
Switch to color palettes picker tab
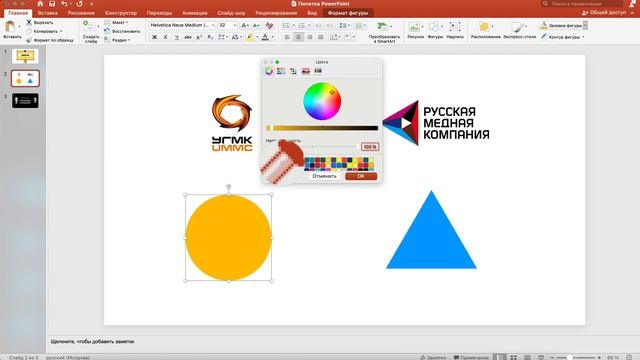pyautogui.click(x=293, y=71)
